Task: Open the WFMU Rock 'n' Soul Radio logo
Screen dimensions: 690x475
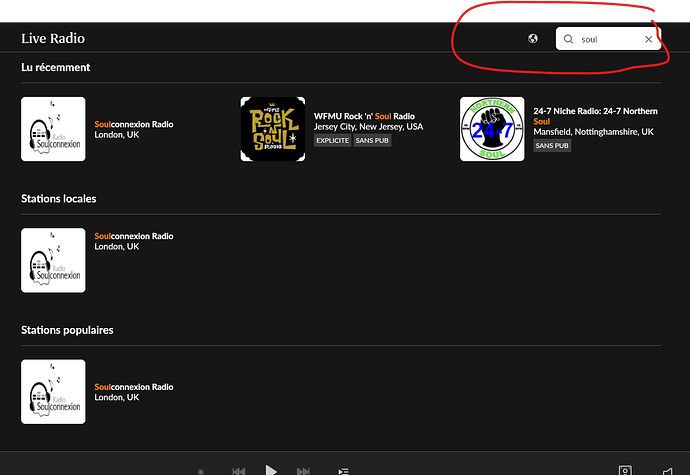Action: (x=272, y=129)
